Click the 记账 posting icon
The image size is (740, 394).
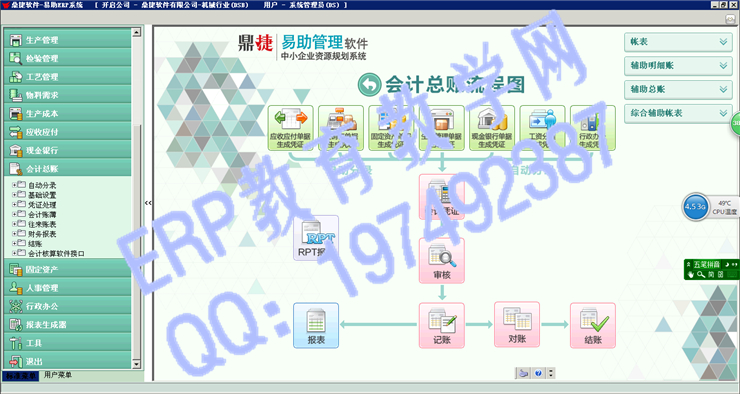click(442, 326)
